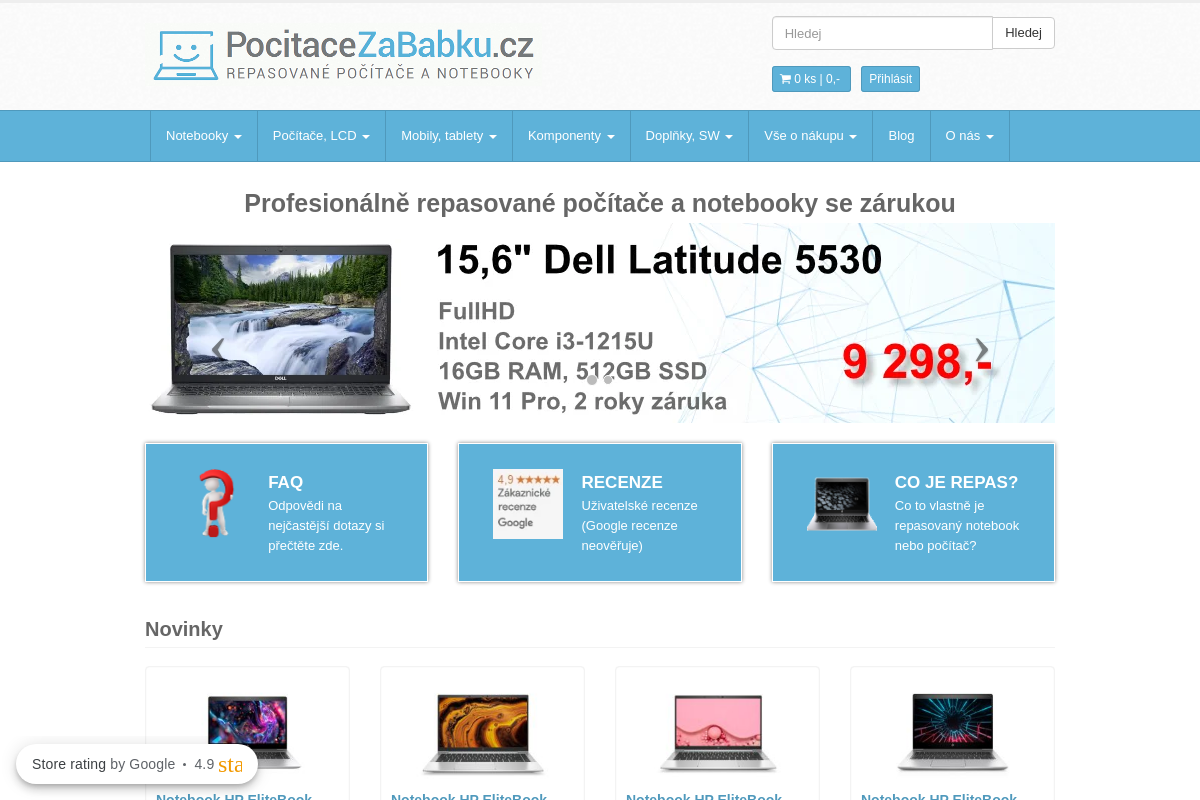1200x800 pixels.
Task: Select the first carousel indicator dot
Action: pyautogui.click(x=592, y=380)
